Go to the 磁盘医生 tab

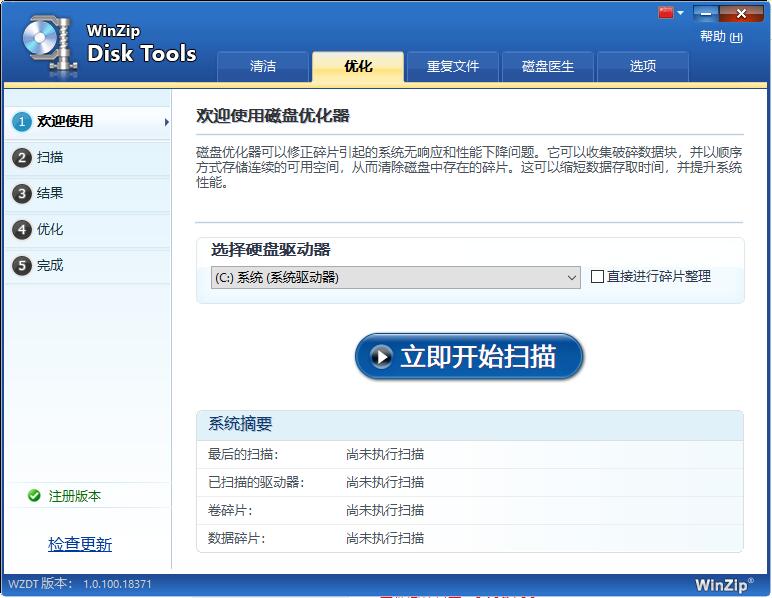tap(547, 66)
